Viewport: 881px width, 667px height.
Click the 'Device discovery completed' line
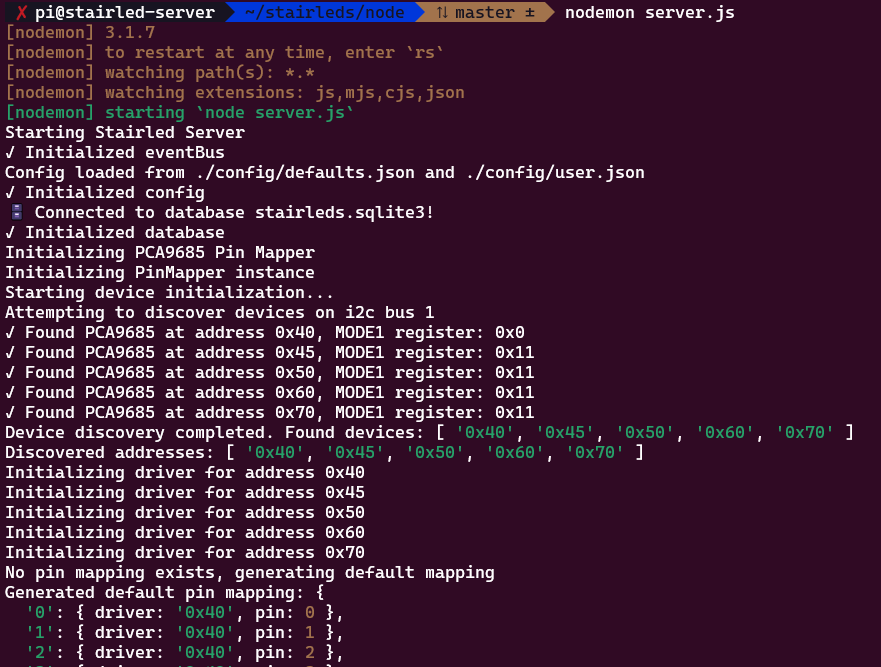tap(430, 433)
